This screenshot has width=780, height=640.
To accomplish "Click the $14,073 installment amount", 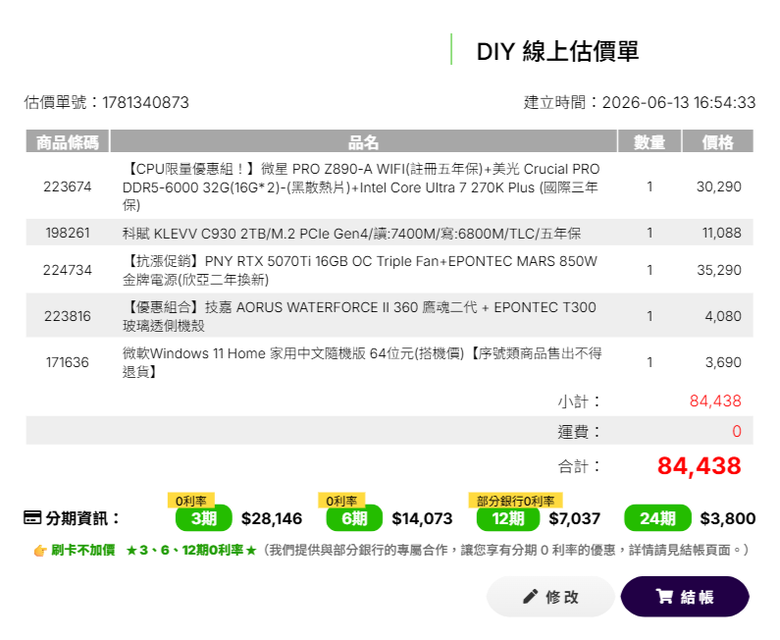I will [422, 519].
